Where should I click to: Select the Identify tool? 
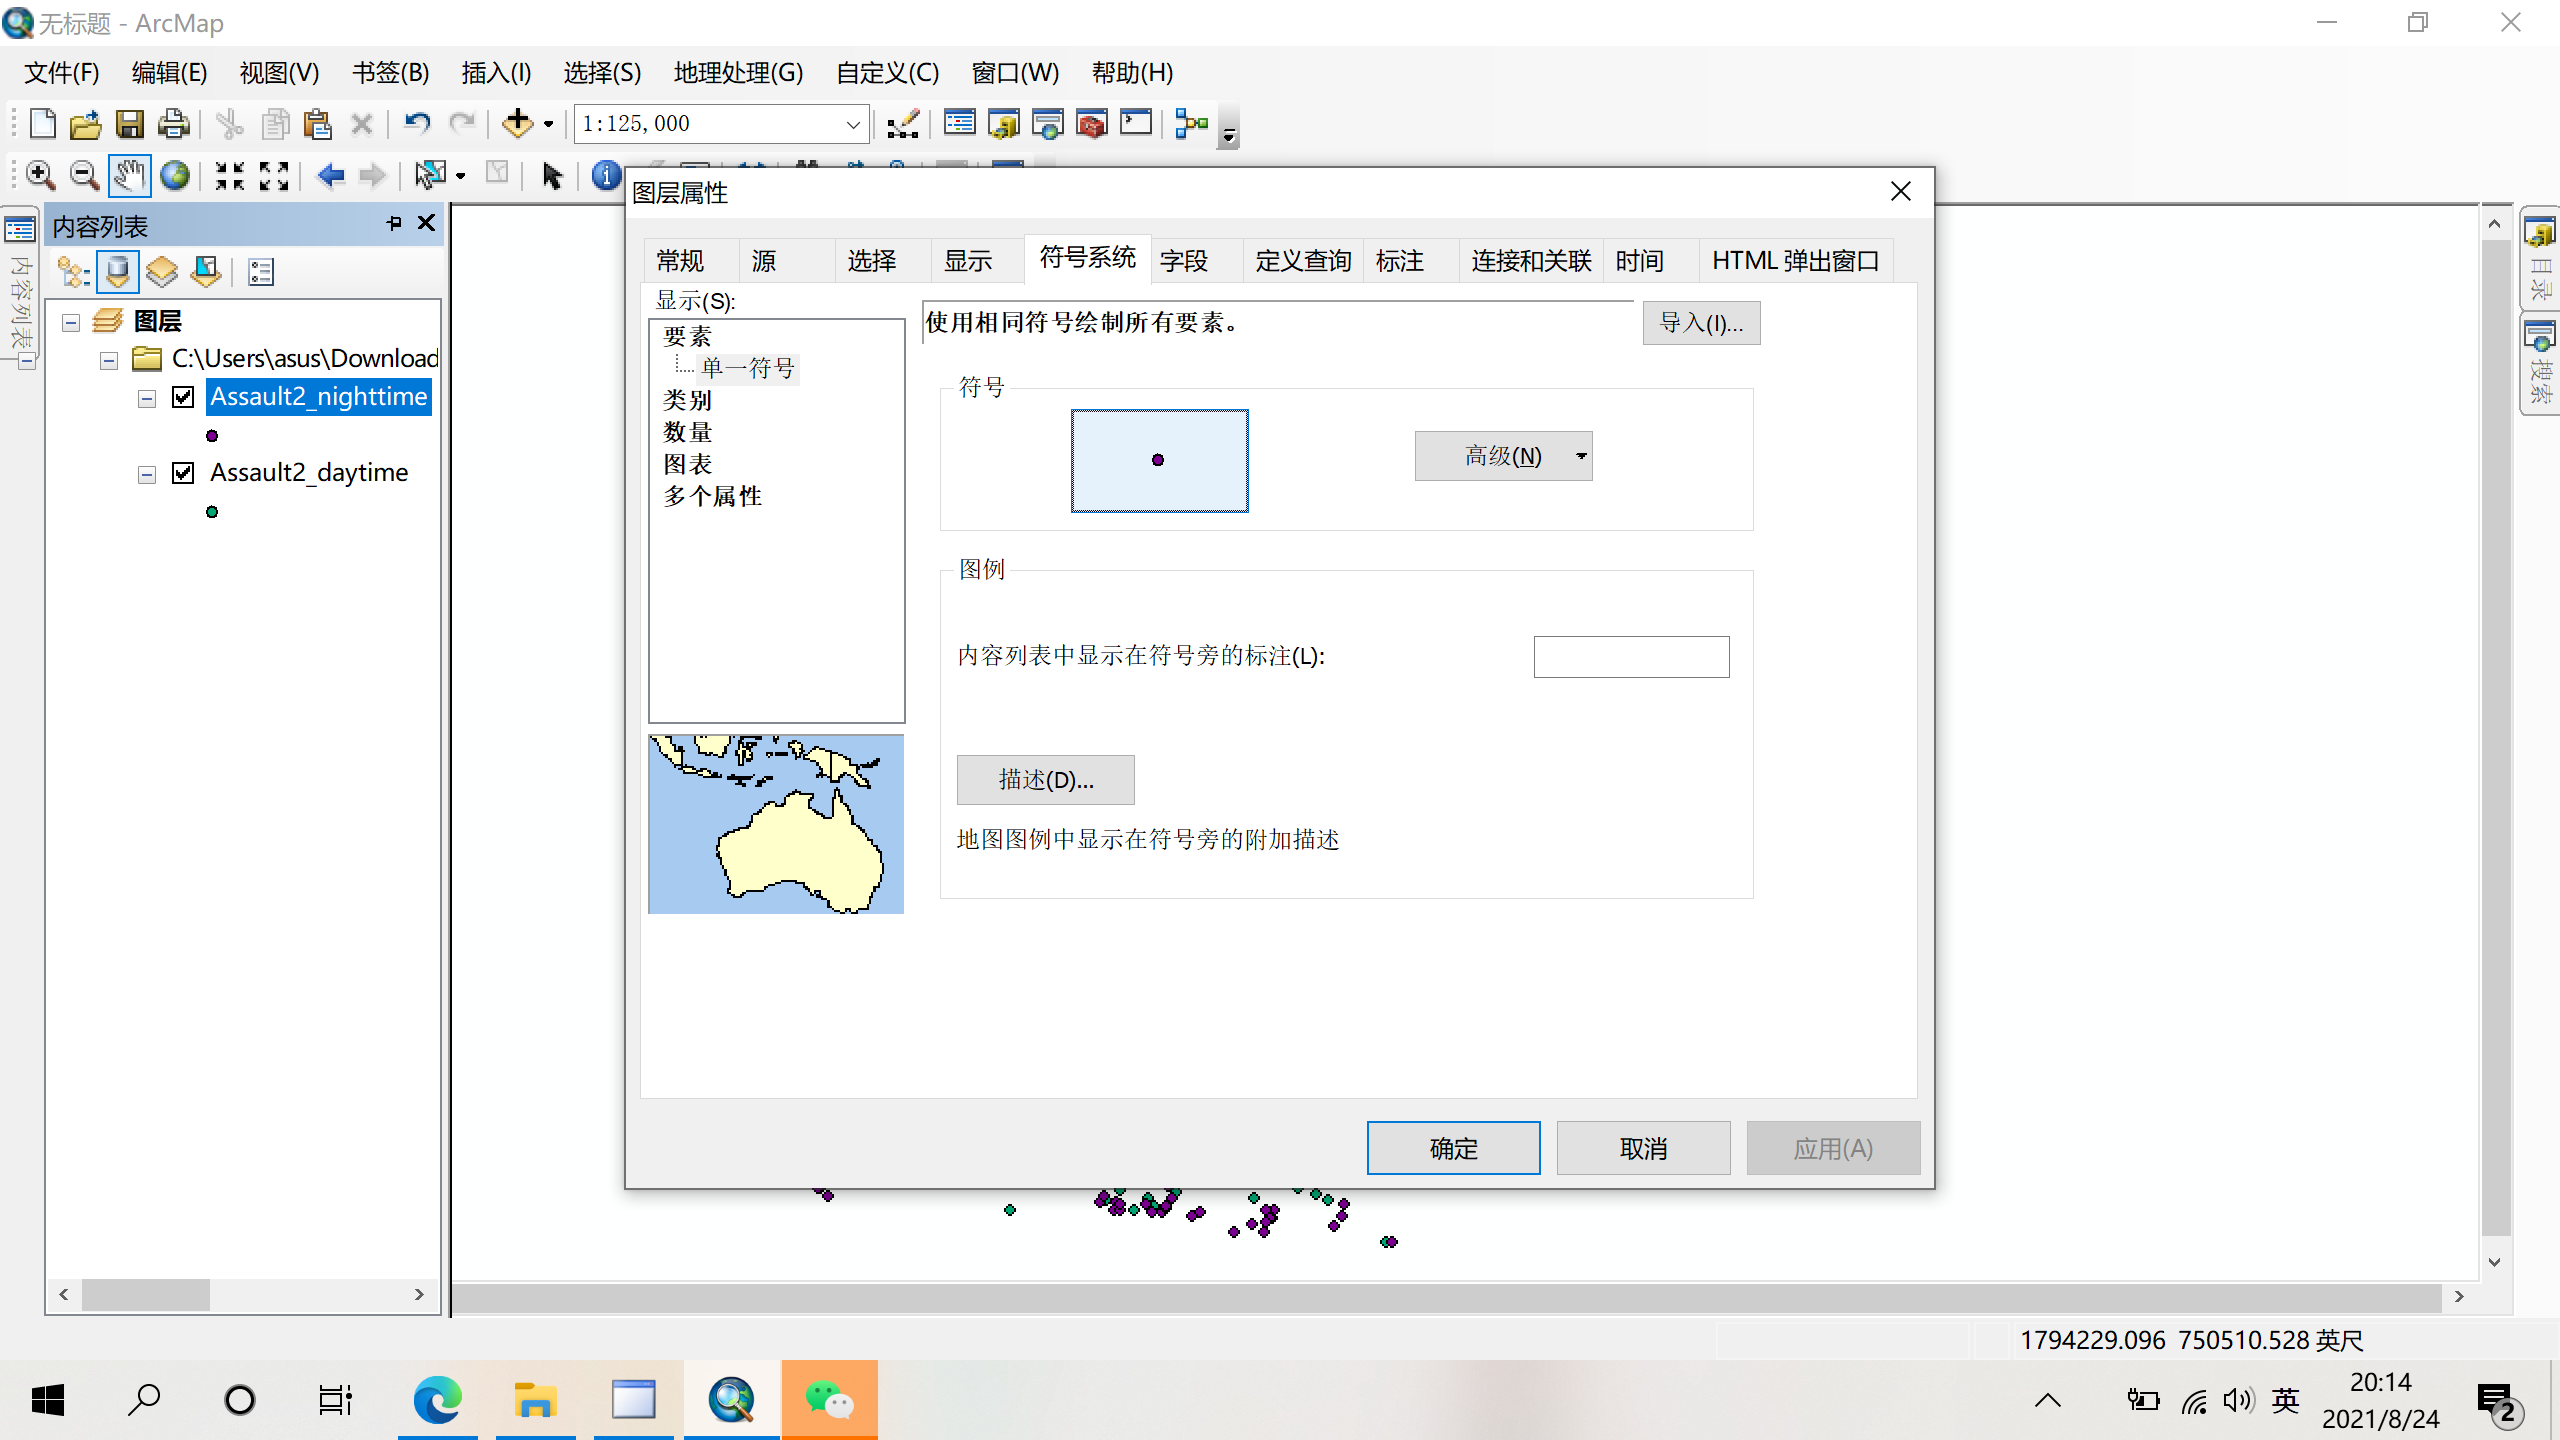point(605,176)
